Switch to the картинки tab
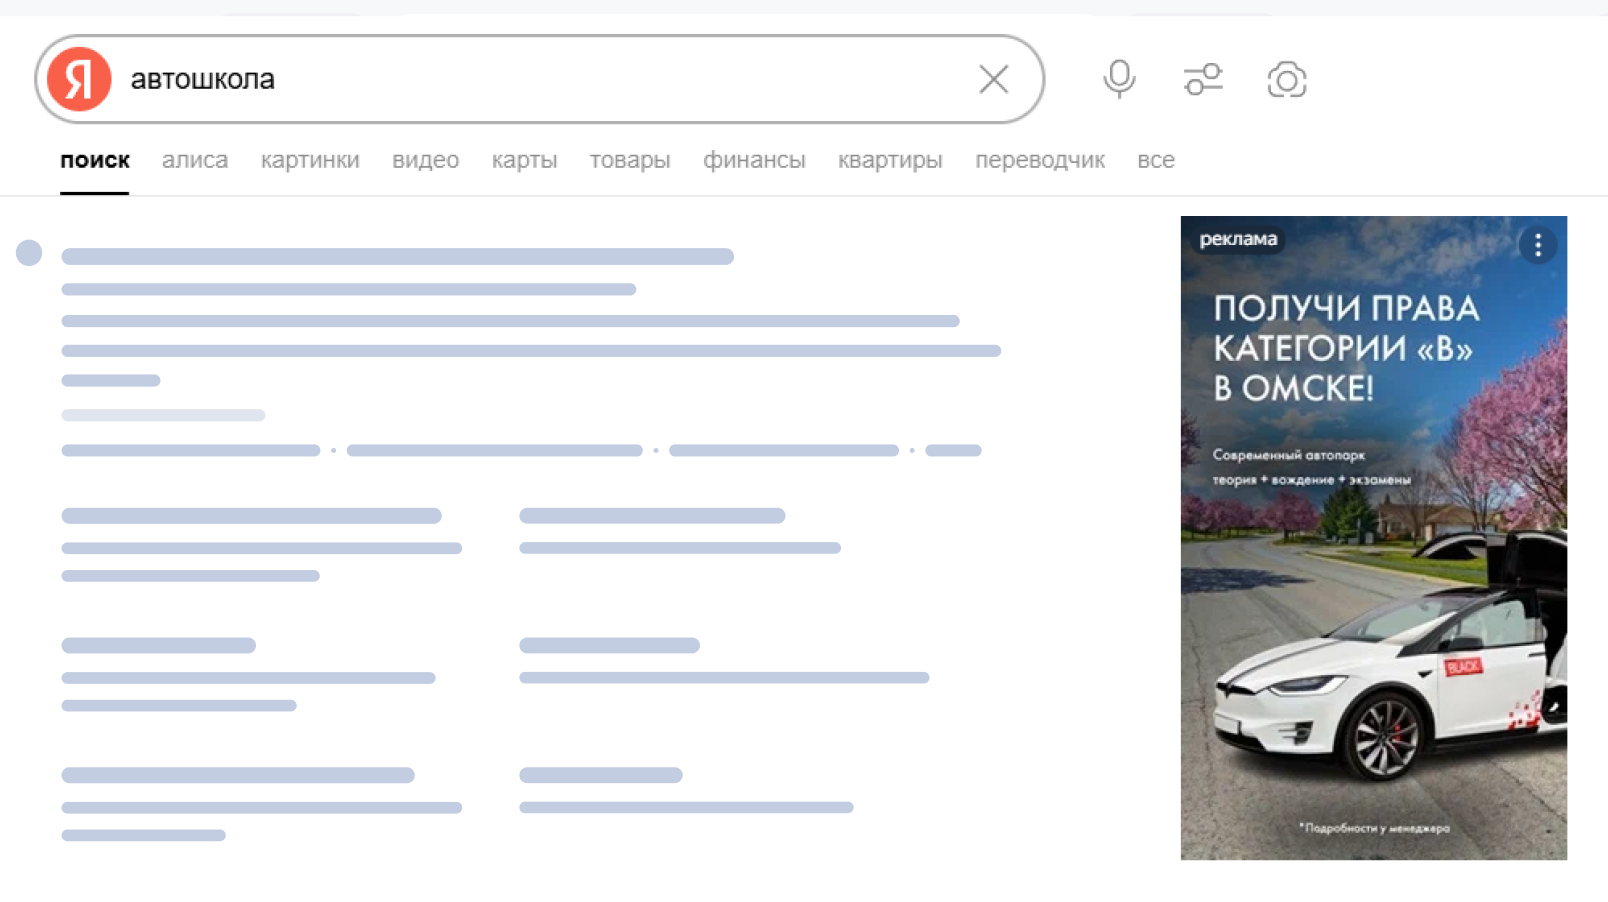The height and width of the screenshot is (902, 1608). click(310, 160)
